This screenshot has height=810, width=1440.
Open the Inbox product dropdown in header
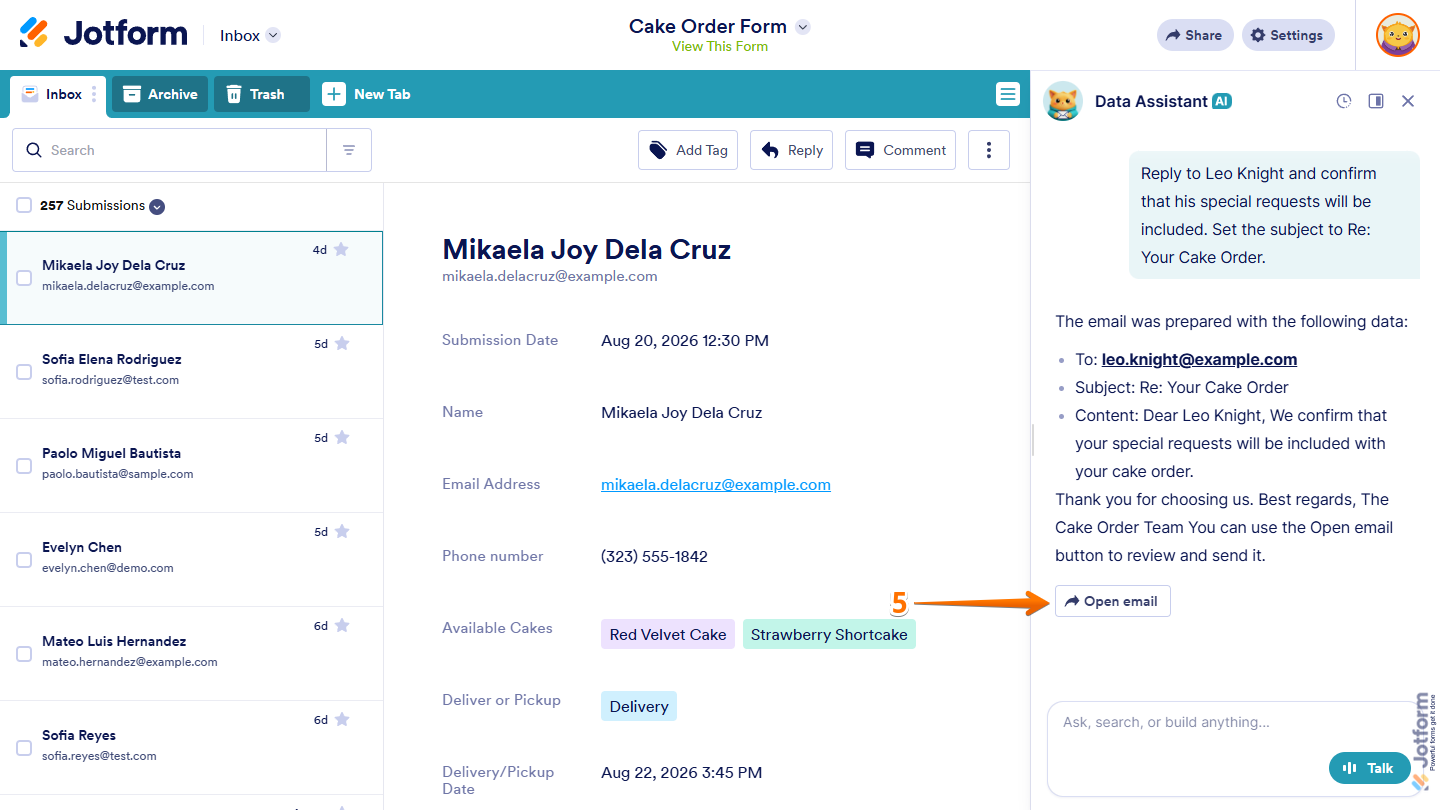[x=250, y=35]
